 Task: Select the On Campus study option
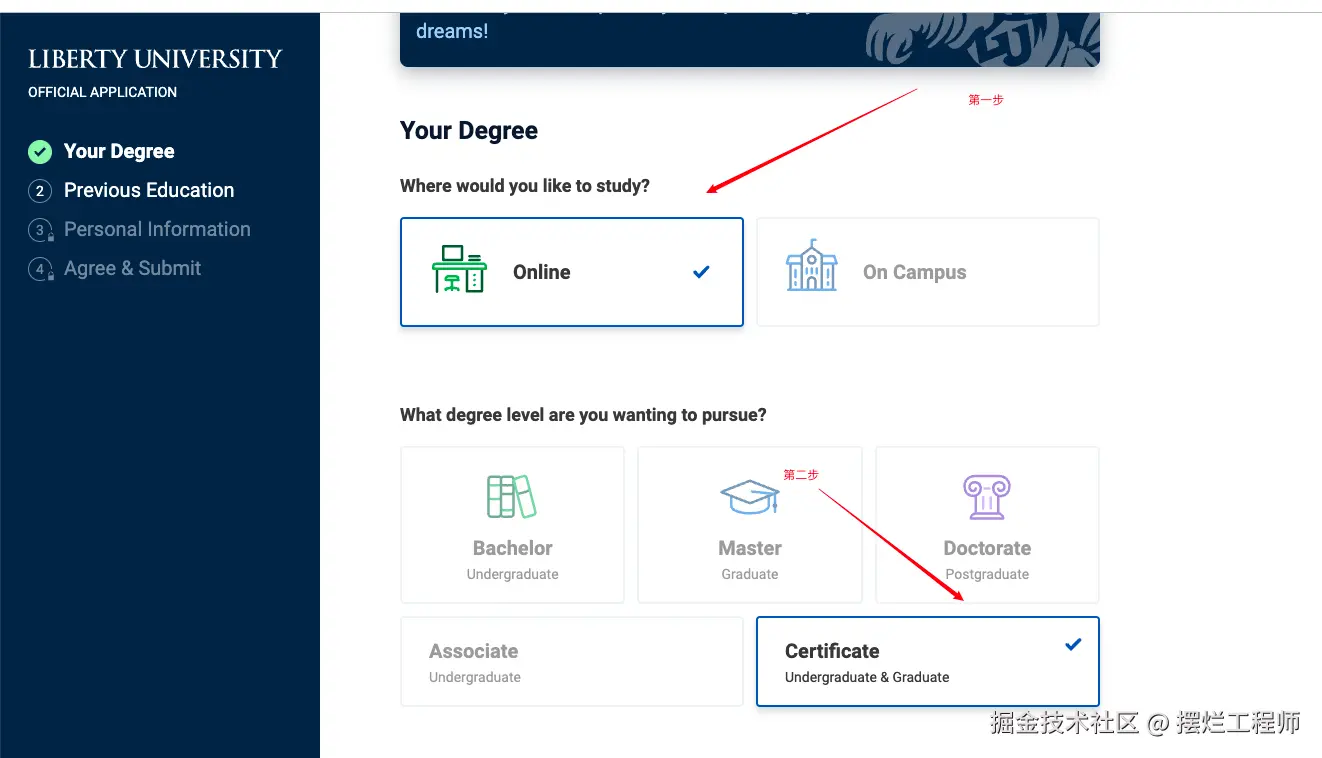928,272
